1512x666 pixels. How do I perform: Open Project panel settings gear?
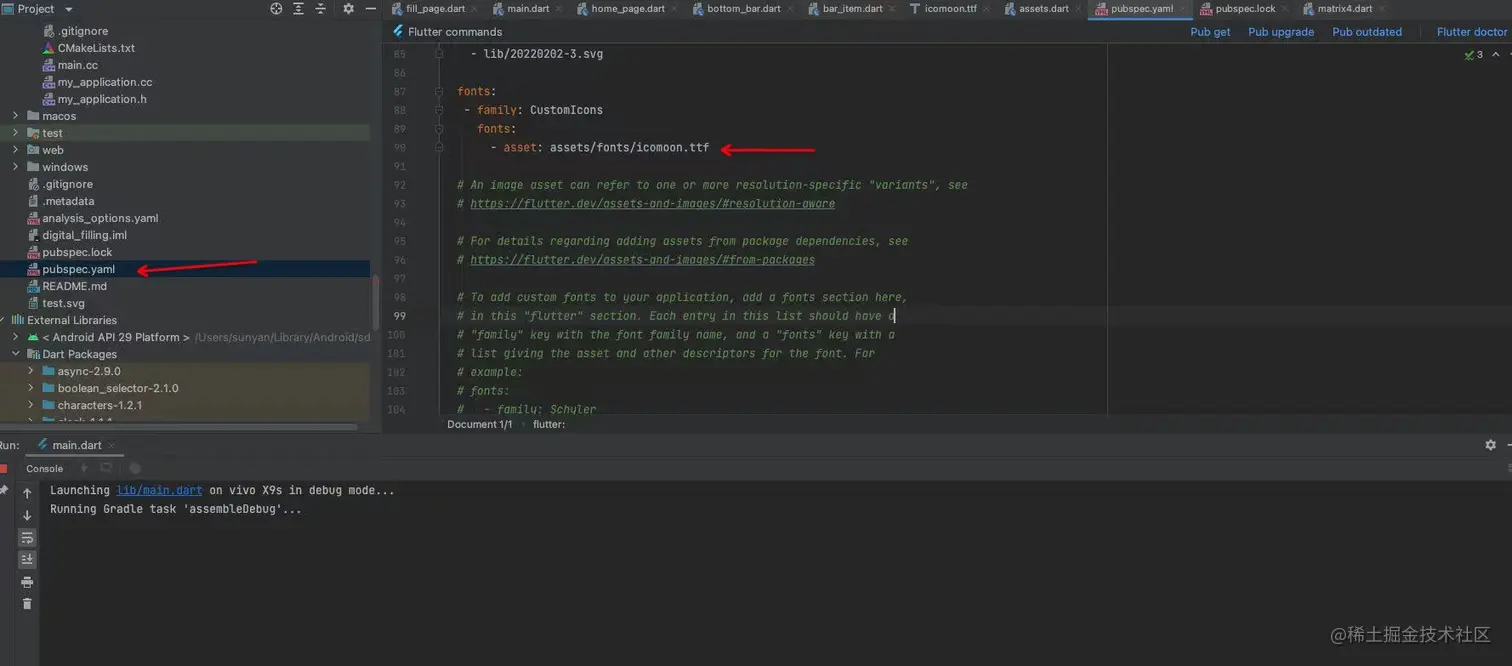348,9
